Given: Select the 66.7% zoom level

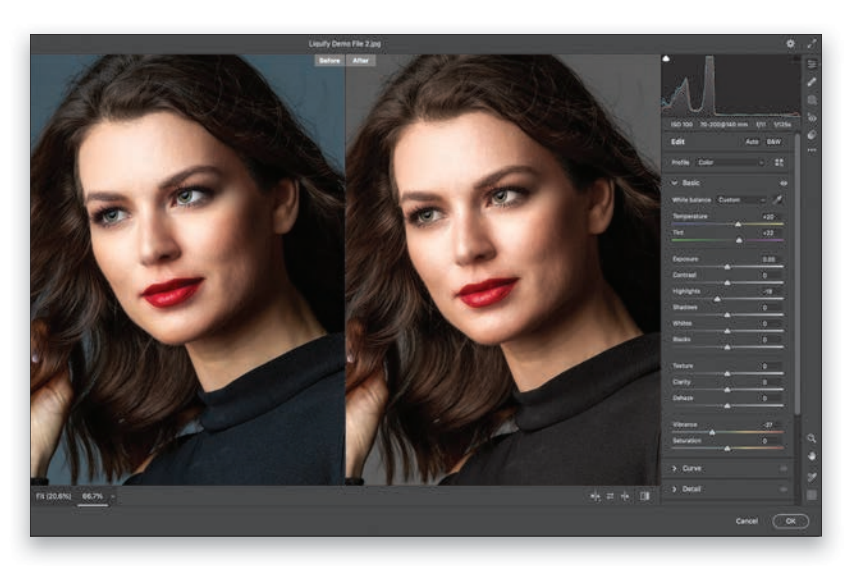Looking at the screenshot, I should point(93,495).
